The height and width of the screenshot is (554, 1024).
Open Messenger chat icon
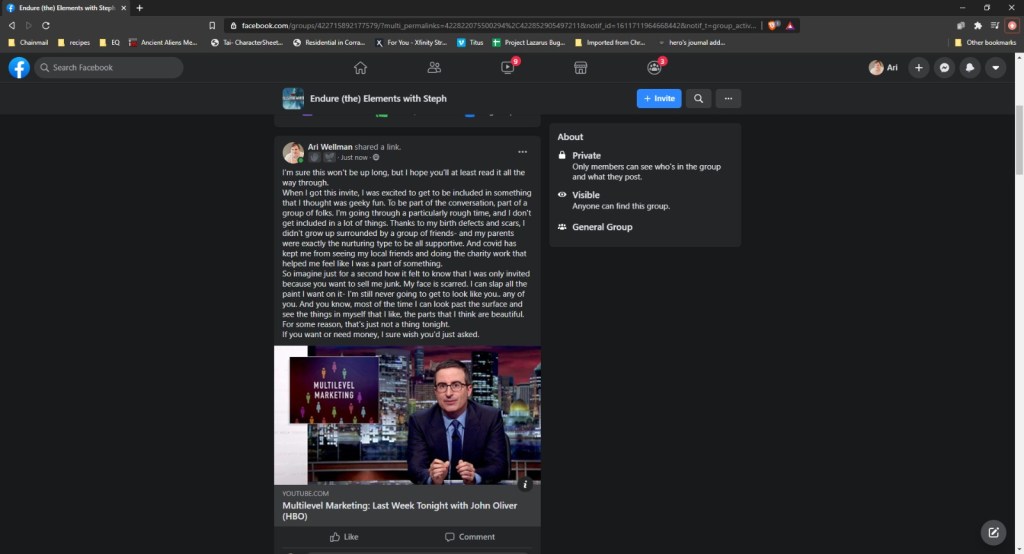pos(944,68)
